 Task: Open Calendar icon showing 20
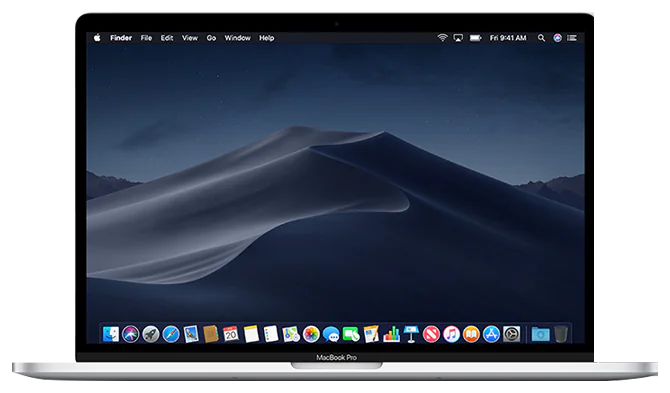[231, 334]
